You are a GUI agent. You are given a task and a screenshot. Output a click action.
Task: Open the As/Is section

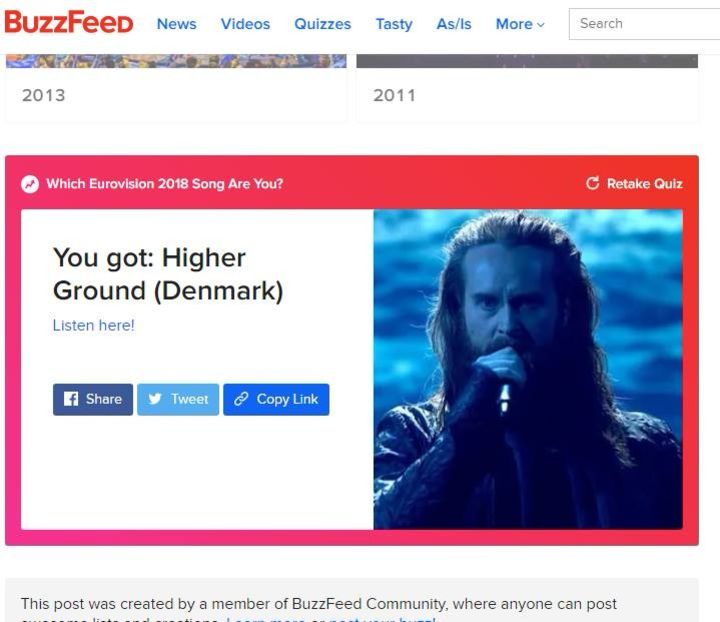click(x=454, y=24)
